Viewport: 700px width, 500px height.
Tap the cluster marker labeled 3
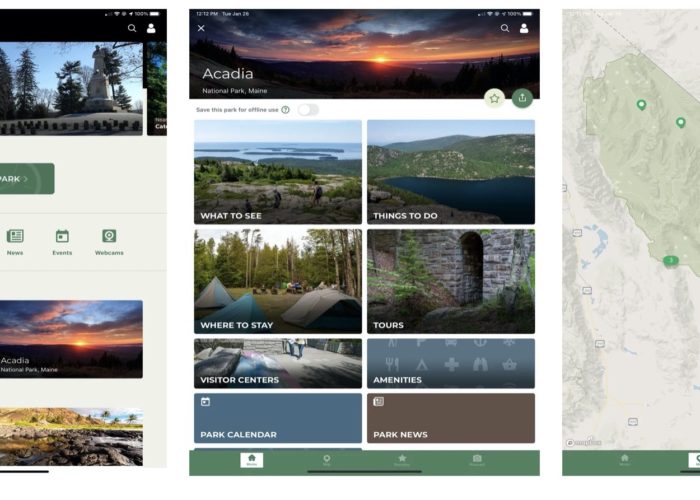[671, 261]
